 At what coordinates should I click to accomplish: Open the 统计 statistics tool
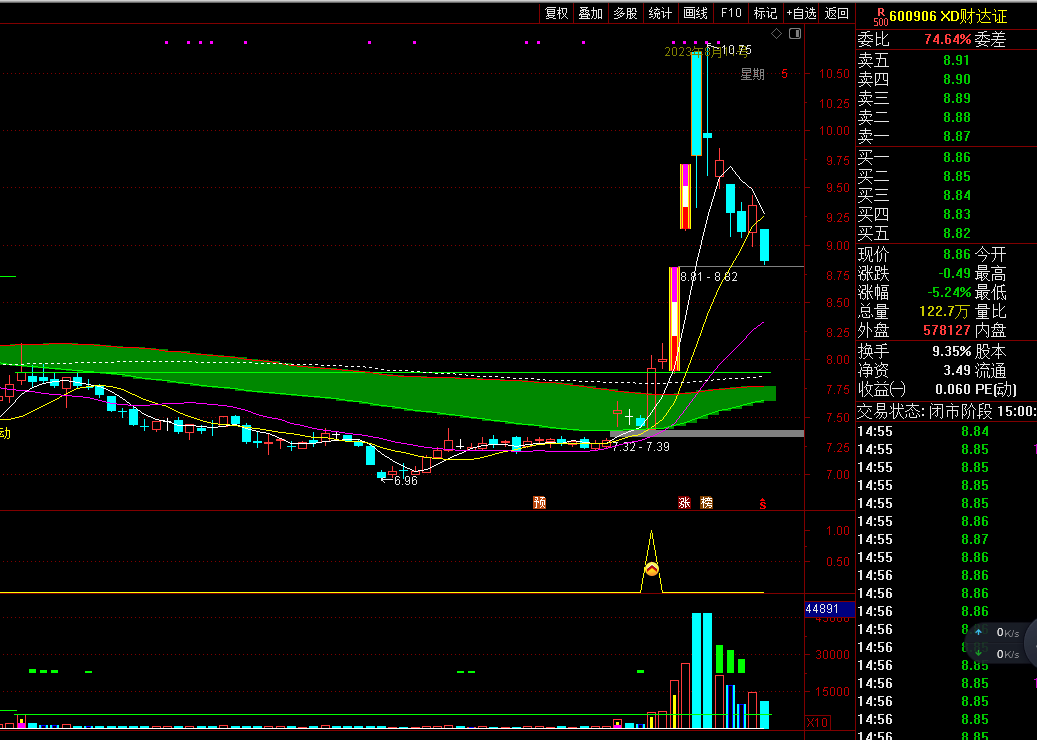[x=660, y=13]
